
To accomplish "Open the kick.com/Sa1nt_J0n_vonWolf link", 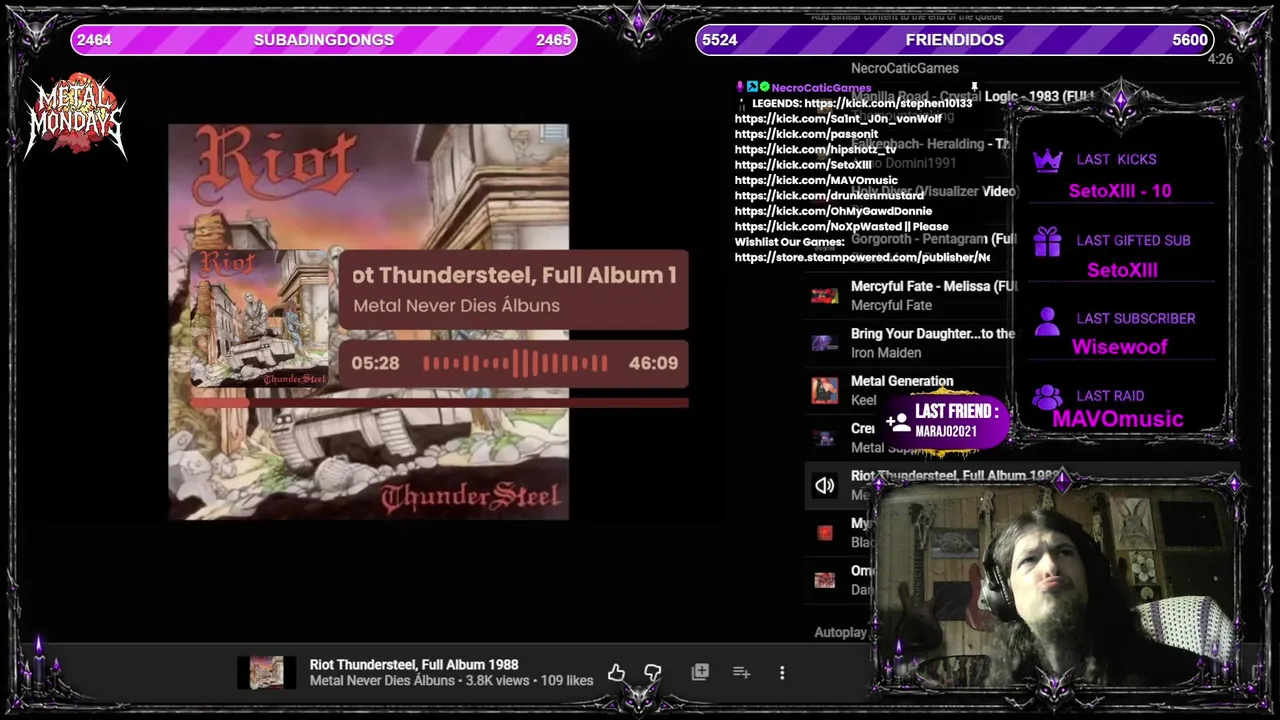I will [838, 119].
